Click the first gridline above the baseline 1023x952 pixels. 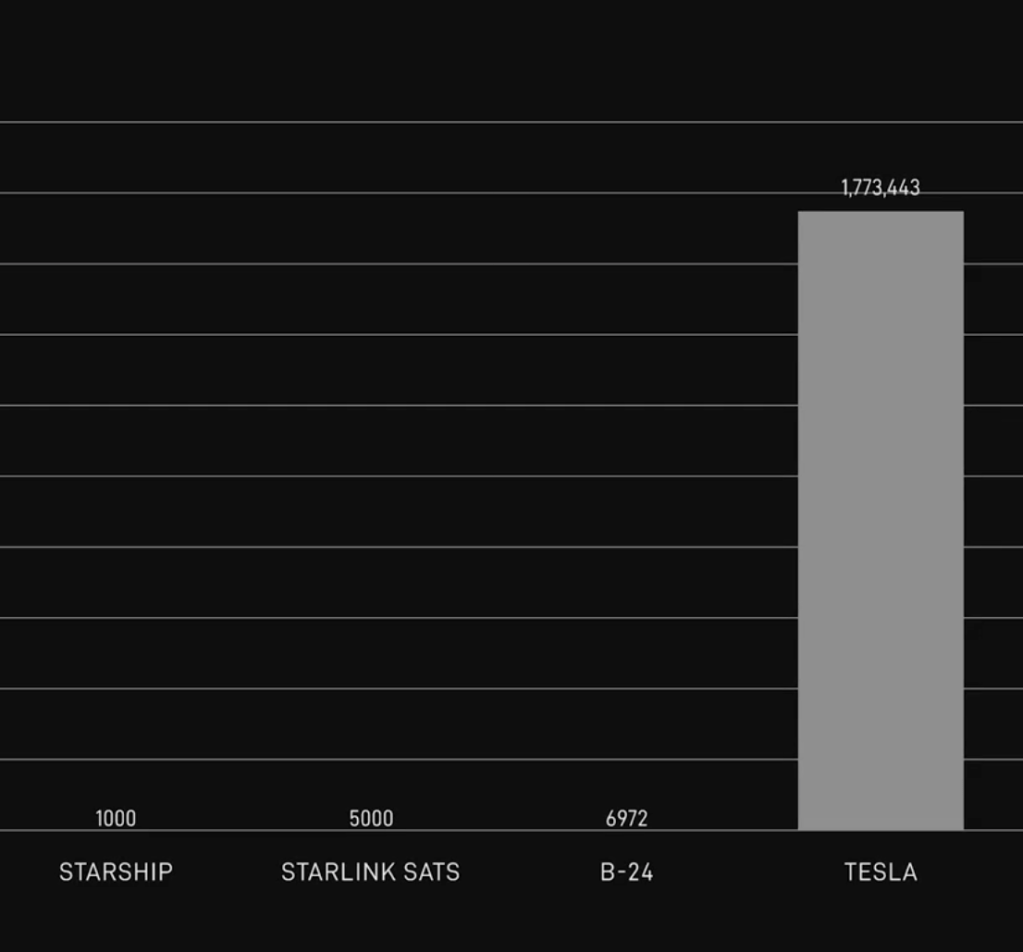pyautogui.click(x=400, y=759)
